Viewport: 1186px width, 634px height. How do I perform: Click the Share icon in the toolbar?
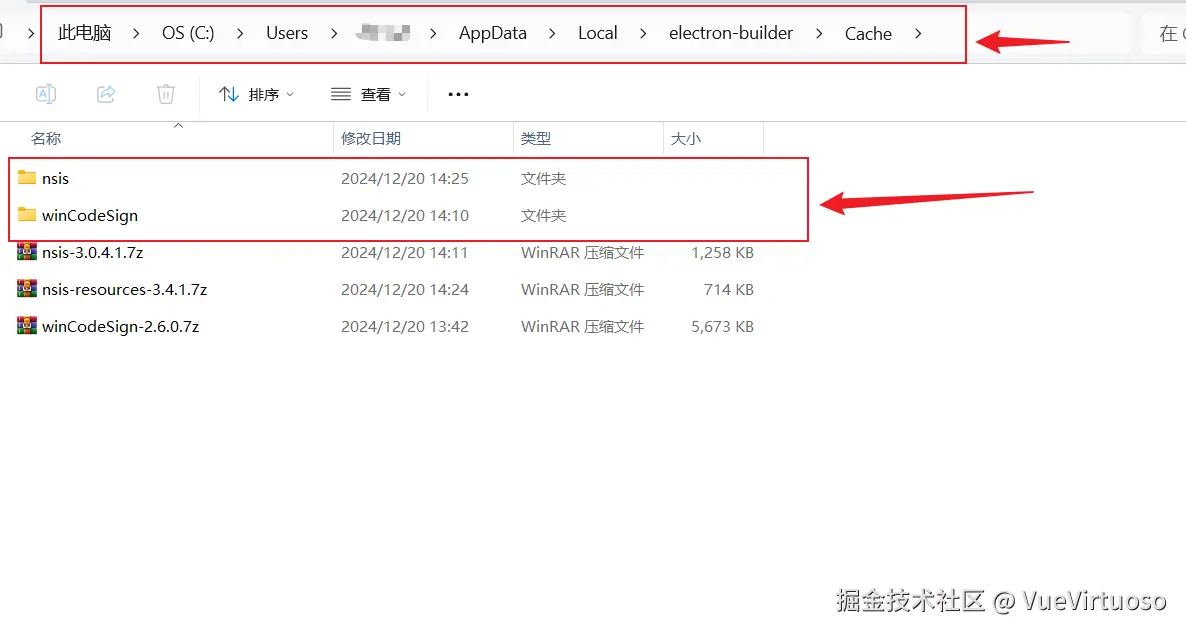pyautogui.click(x=106, y=94)
